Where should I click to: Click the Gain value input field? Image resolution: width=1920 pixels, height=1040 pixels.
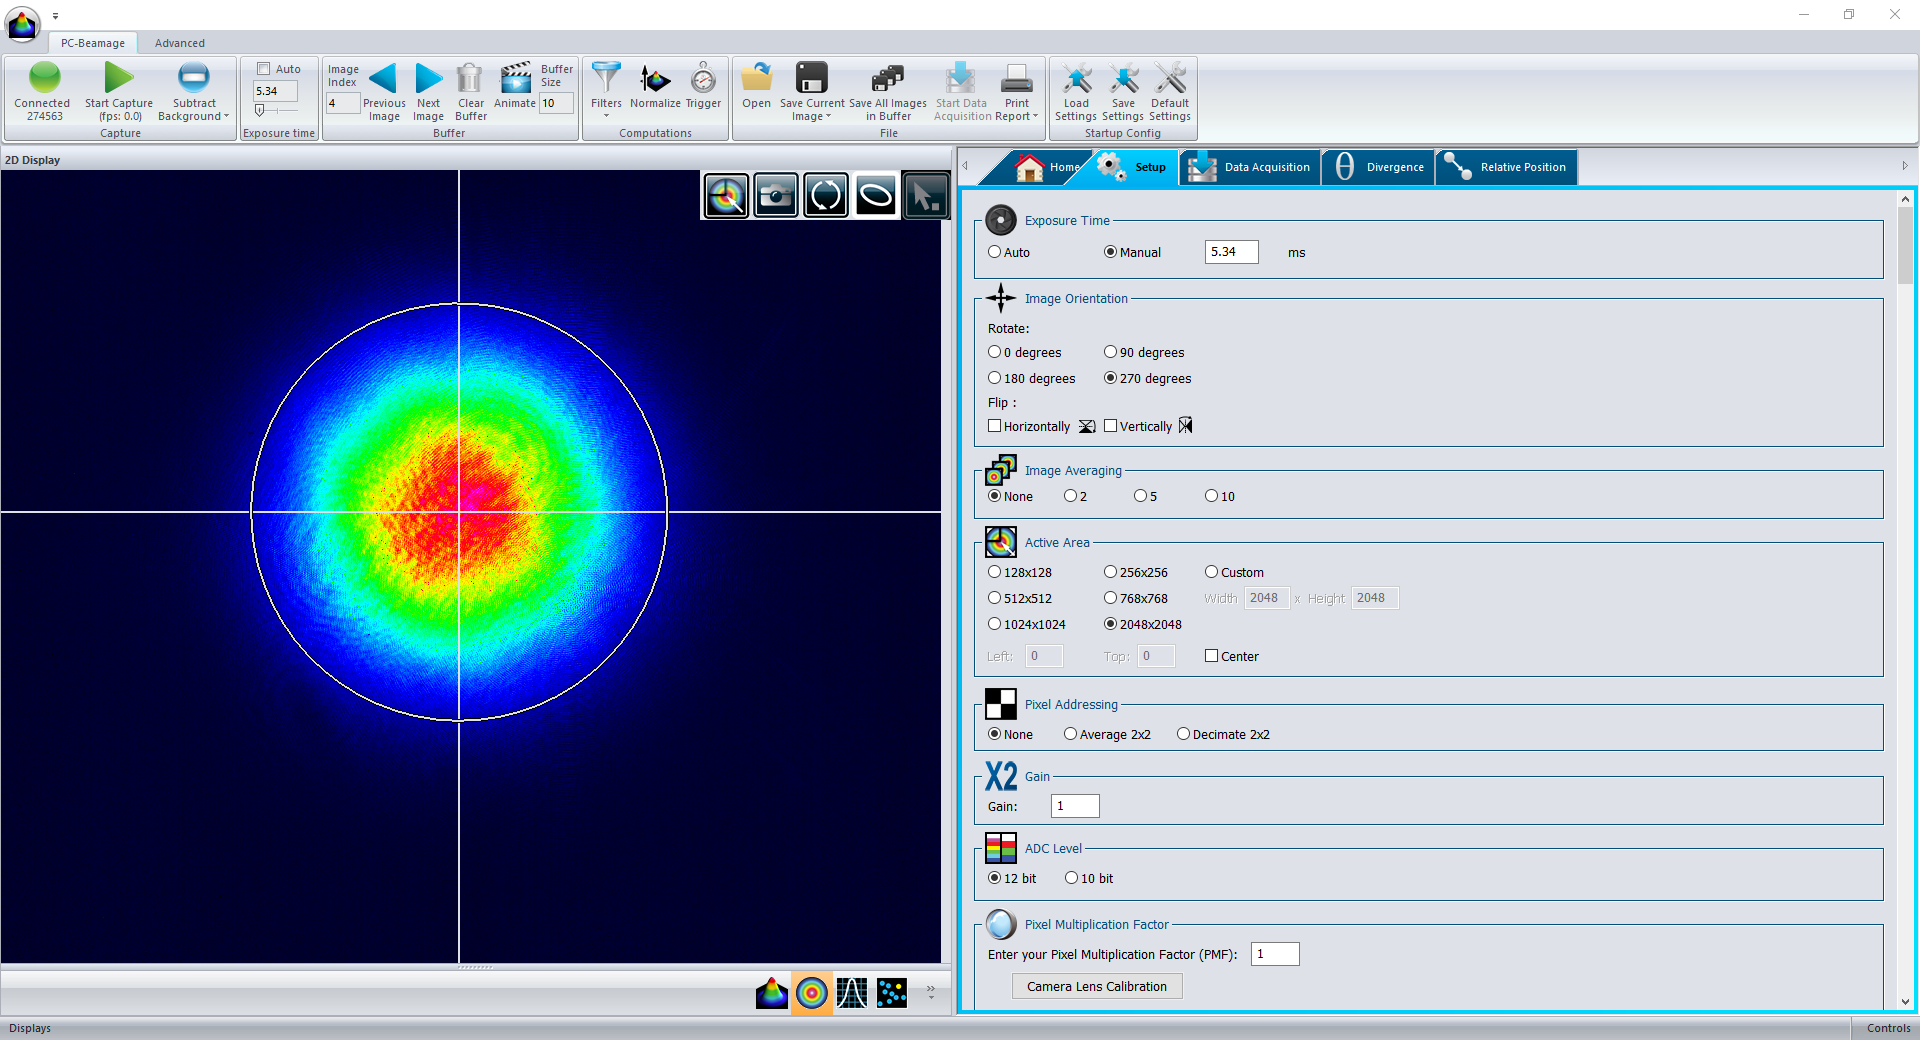tap(1075, 806)
